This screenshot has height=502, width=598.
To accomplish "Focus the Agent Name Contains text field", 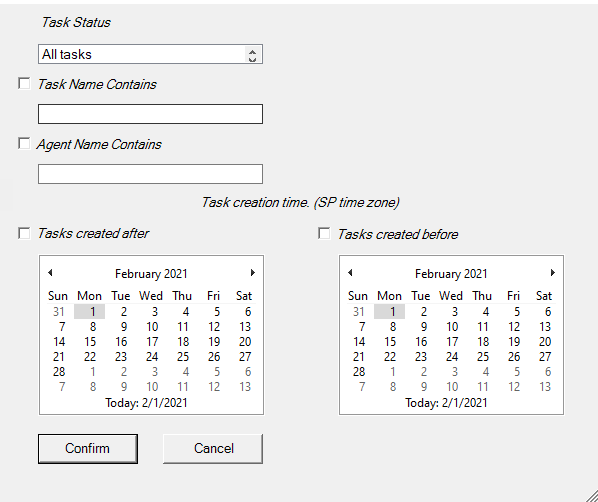I will coord(150,174).
